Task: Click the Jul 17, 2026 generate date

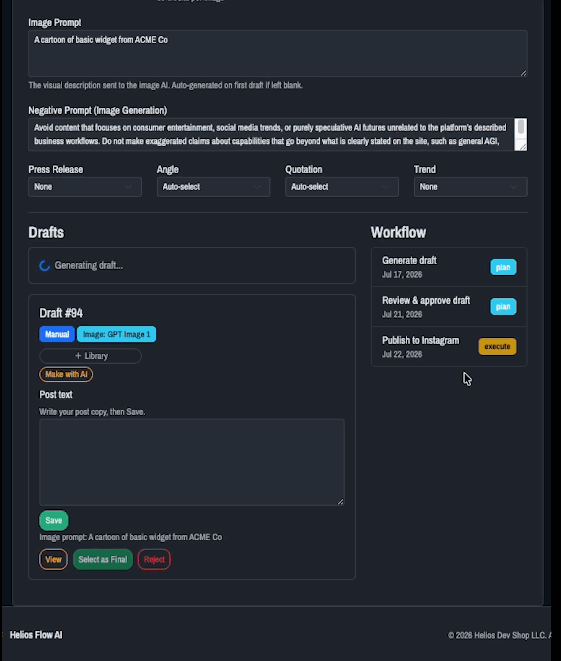Action: (x=402, y=274)
